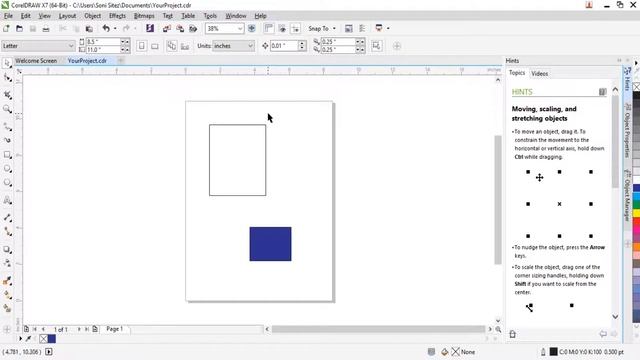Image resolution: width=640 pixels, height=360 pixels.
Task: Undo the last action
Action: click(106, 28)
